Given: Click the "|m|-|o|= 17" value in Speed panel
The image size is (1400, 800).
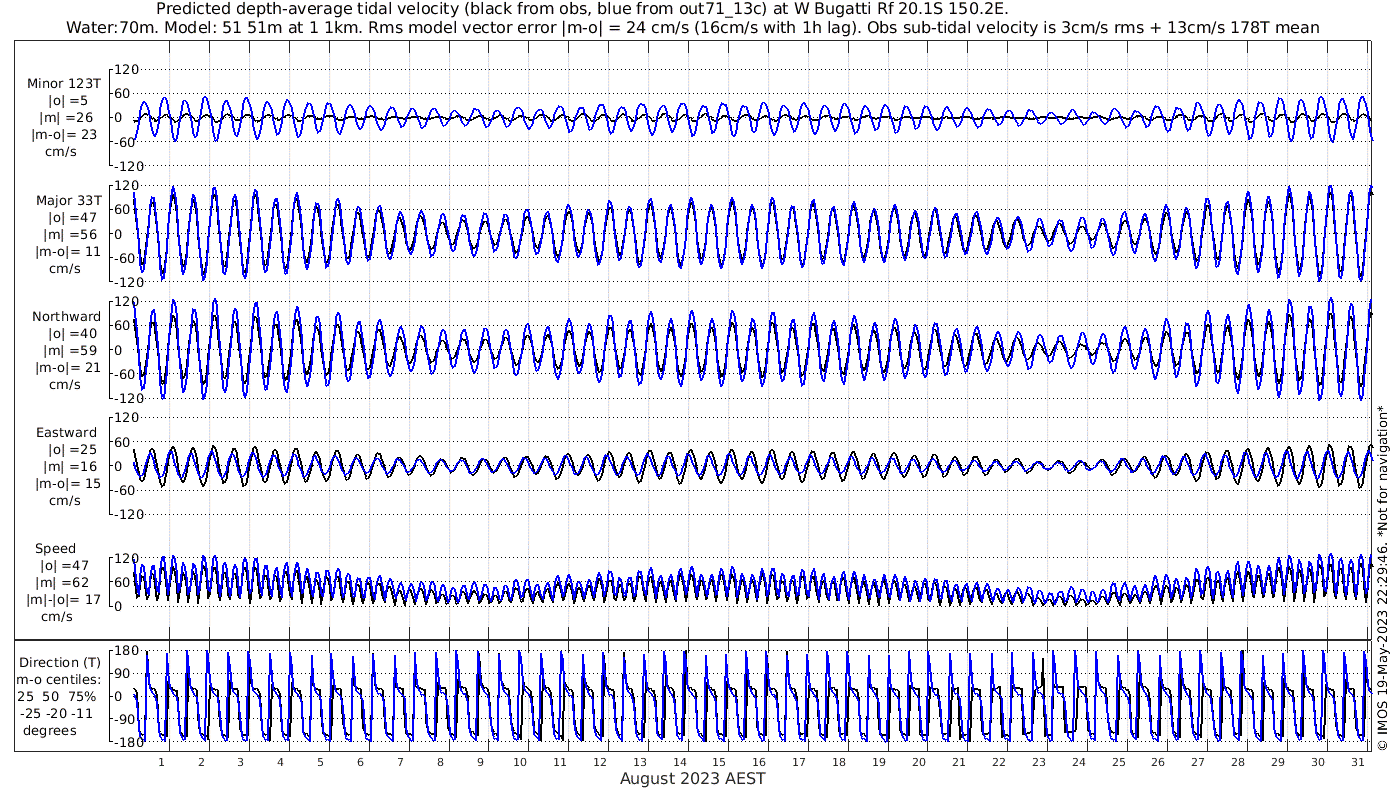Looking at the screenshot, I should click(64, 600).
